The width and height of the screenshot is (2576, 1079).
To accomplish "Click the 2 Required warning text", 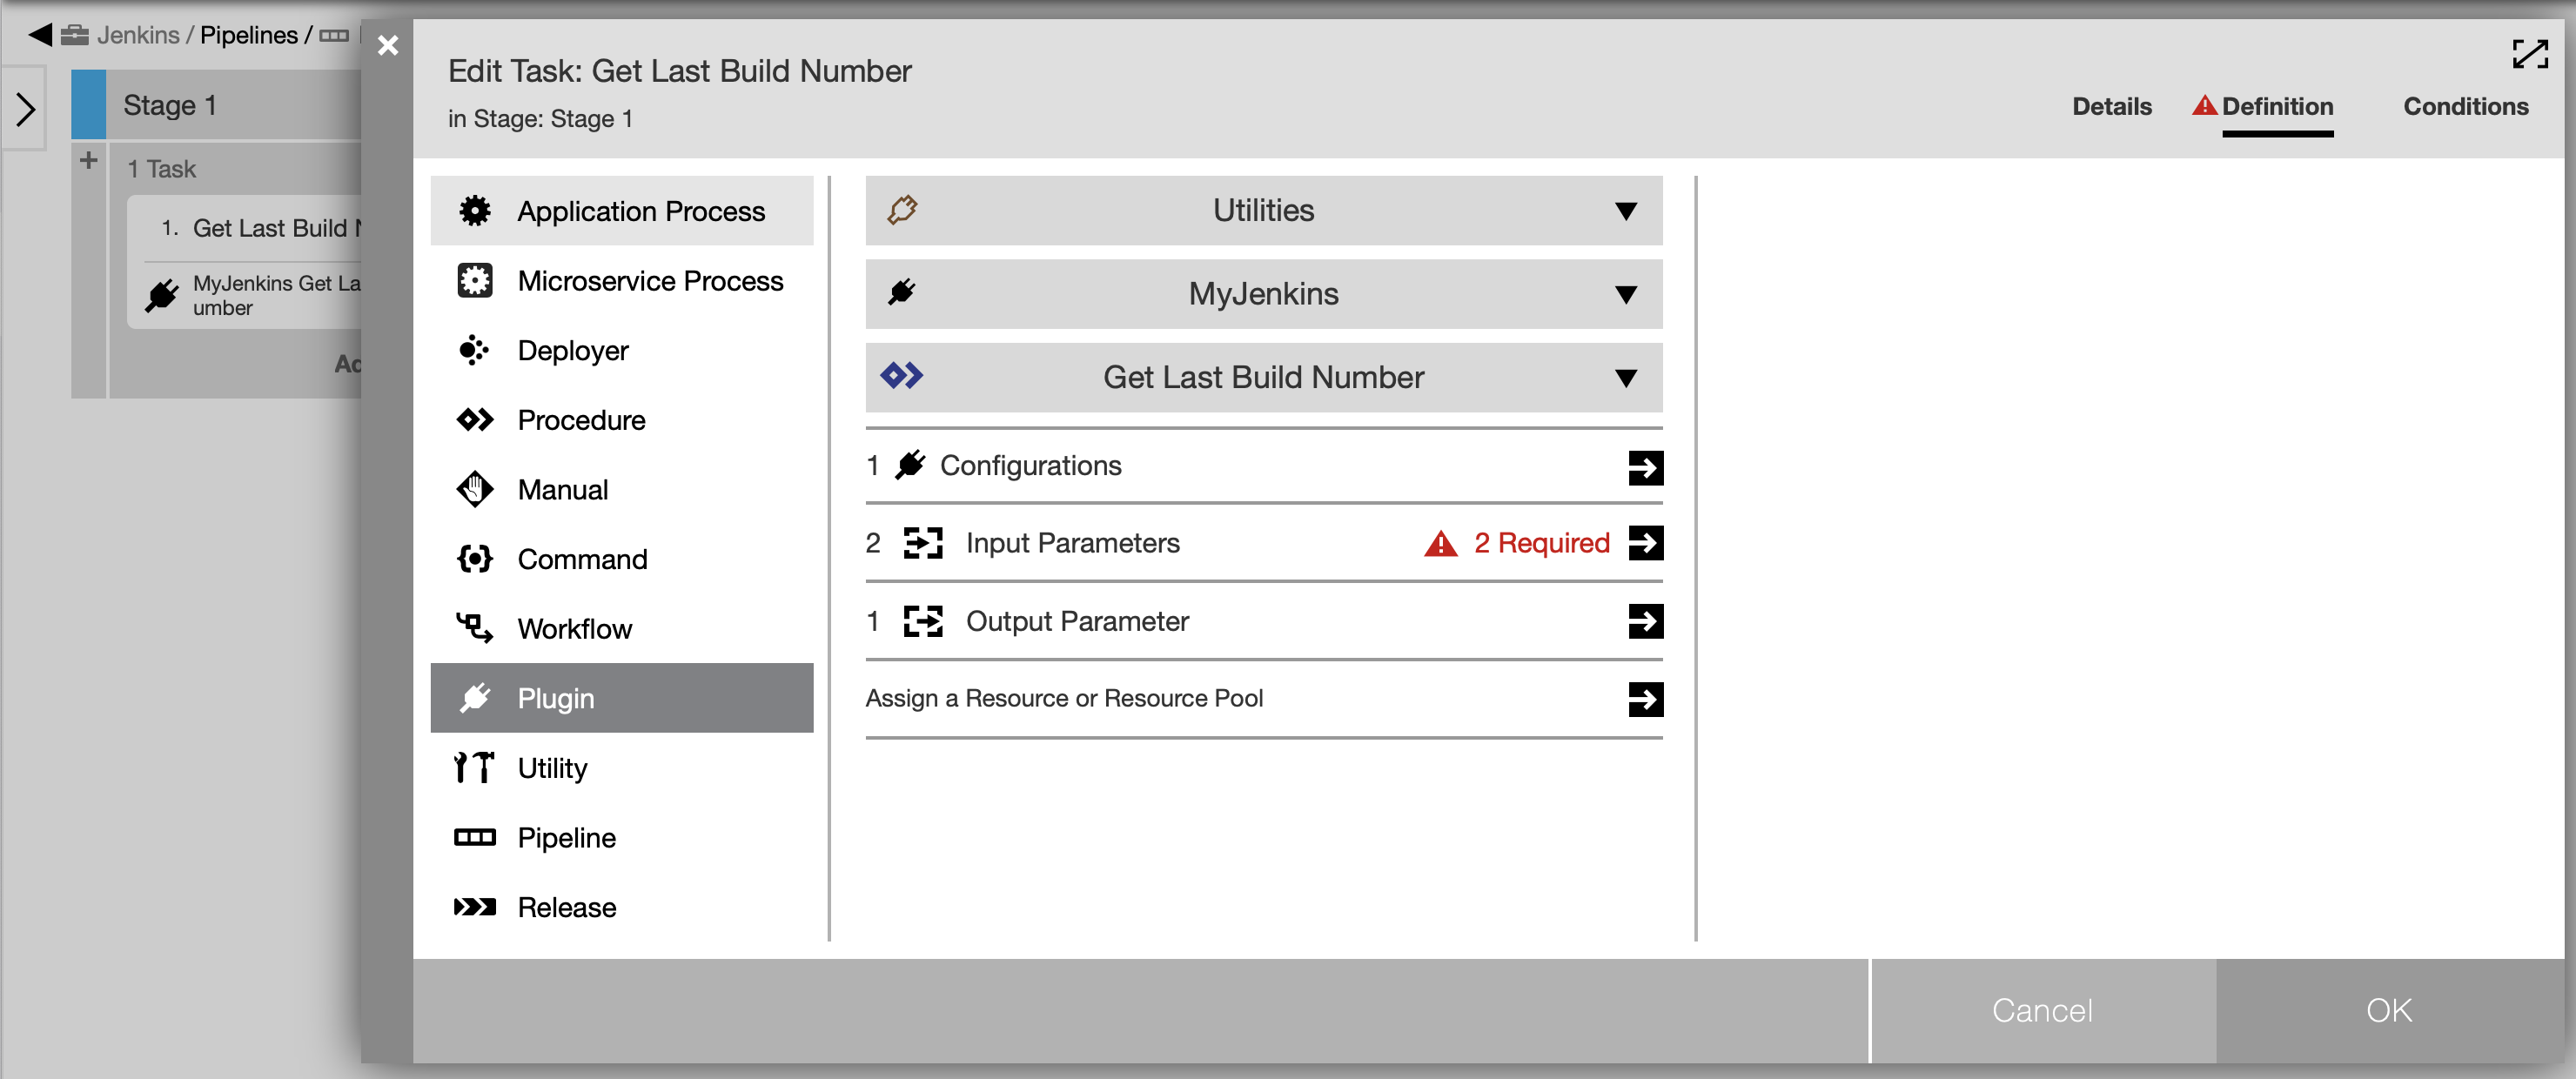I will [1541, 544].
